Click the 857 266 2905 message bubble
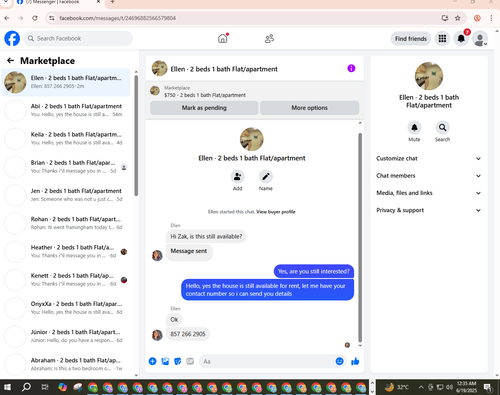This screenshot has width=500, height=395. pyautogui.click(x=188, y=334)
